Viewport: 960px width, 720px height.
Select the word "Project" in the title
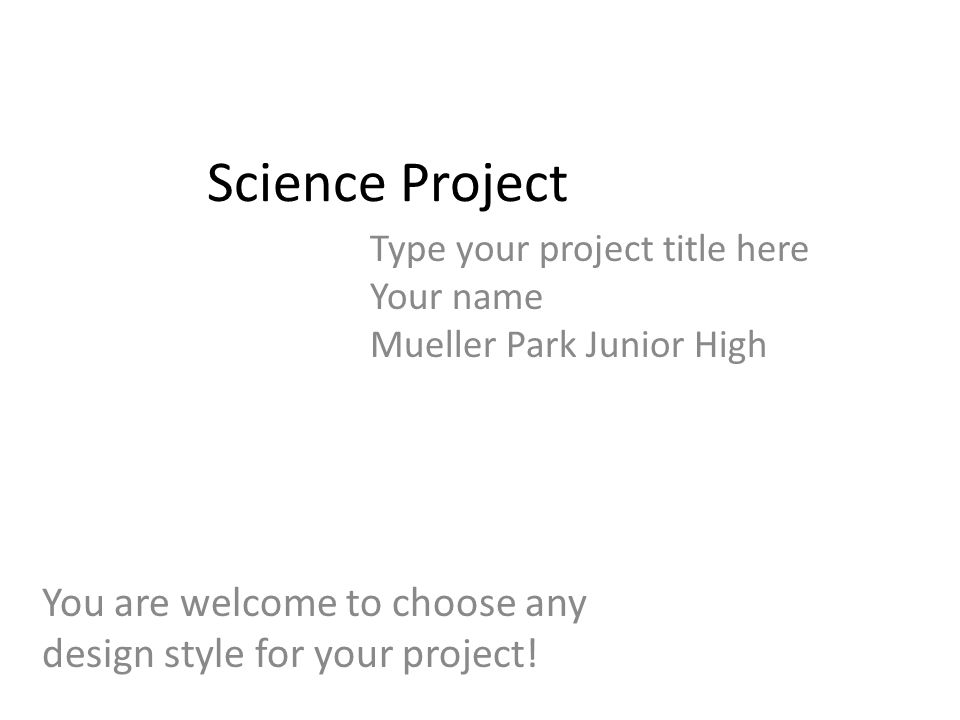[x=484, y=186]
